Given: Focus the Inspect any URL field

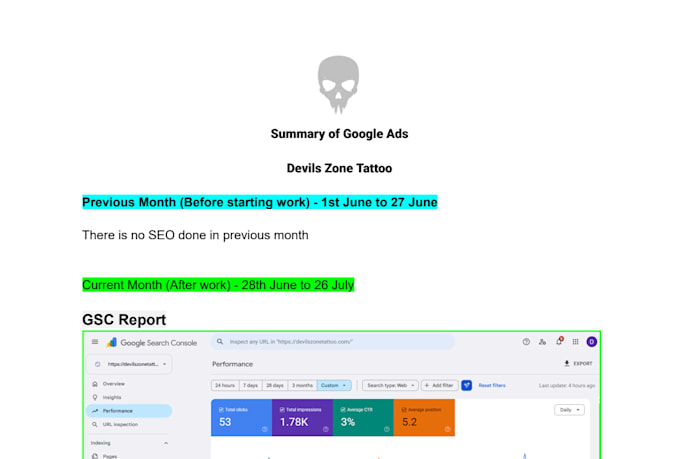Looking at the screenshot, I should pos(333,342).
